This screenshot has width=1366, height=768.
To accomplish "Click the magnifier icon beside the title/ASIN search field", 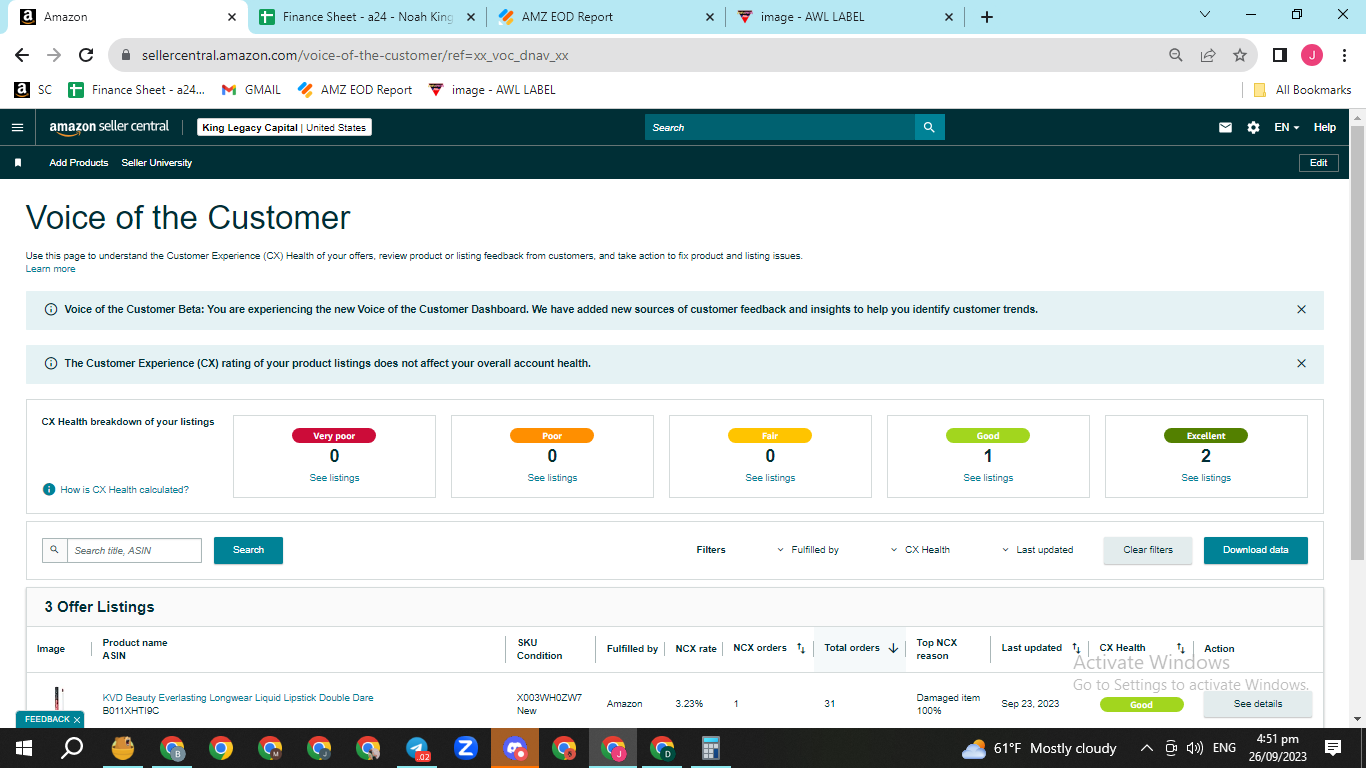I will point(54,550).
